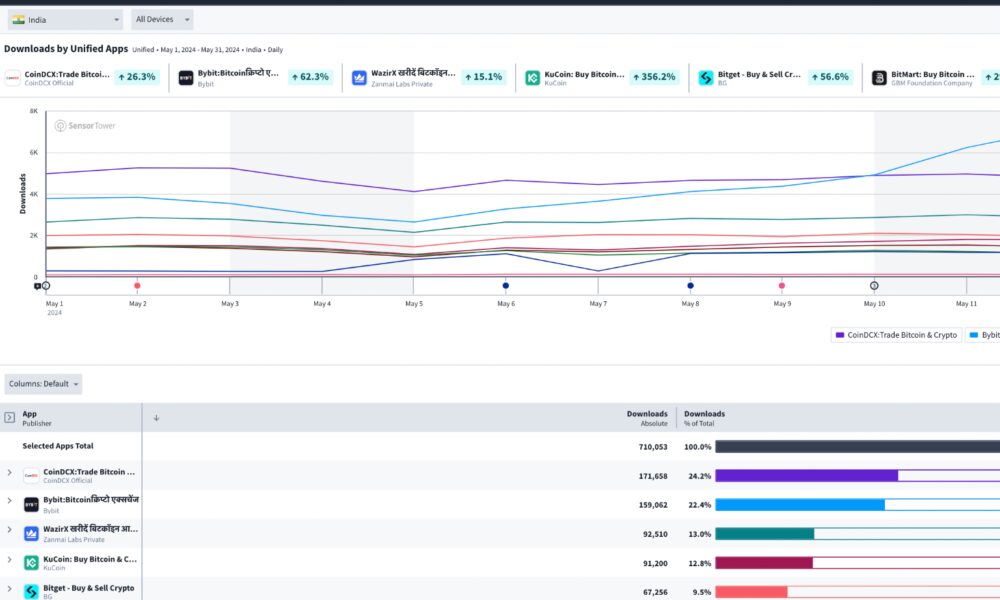1000x600 pixels.
Task: Toggle Bybit series in chart legend
Action: (984, 335)
